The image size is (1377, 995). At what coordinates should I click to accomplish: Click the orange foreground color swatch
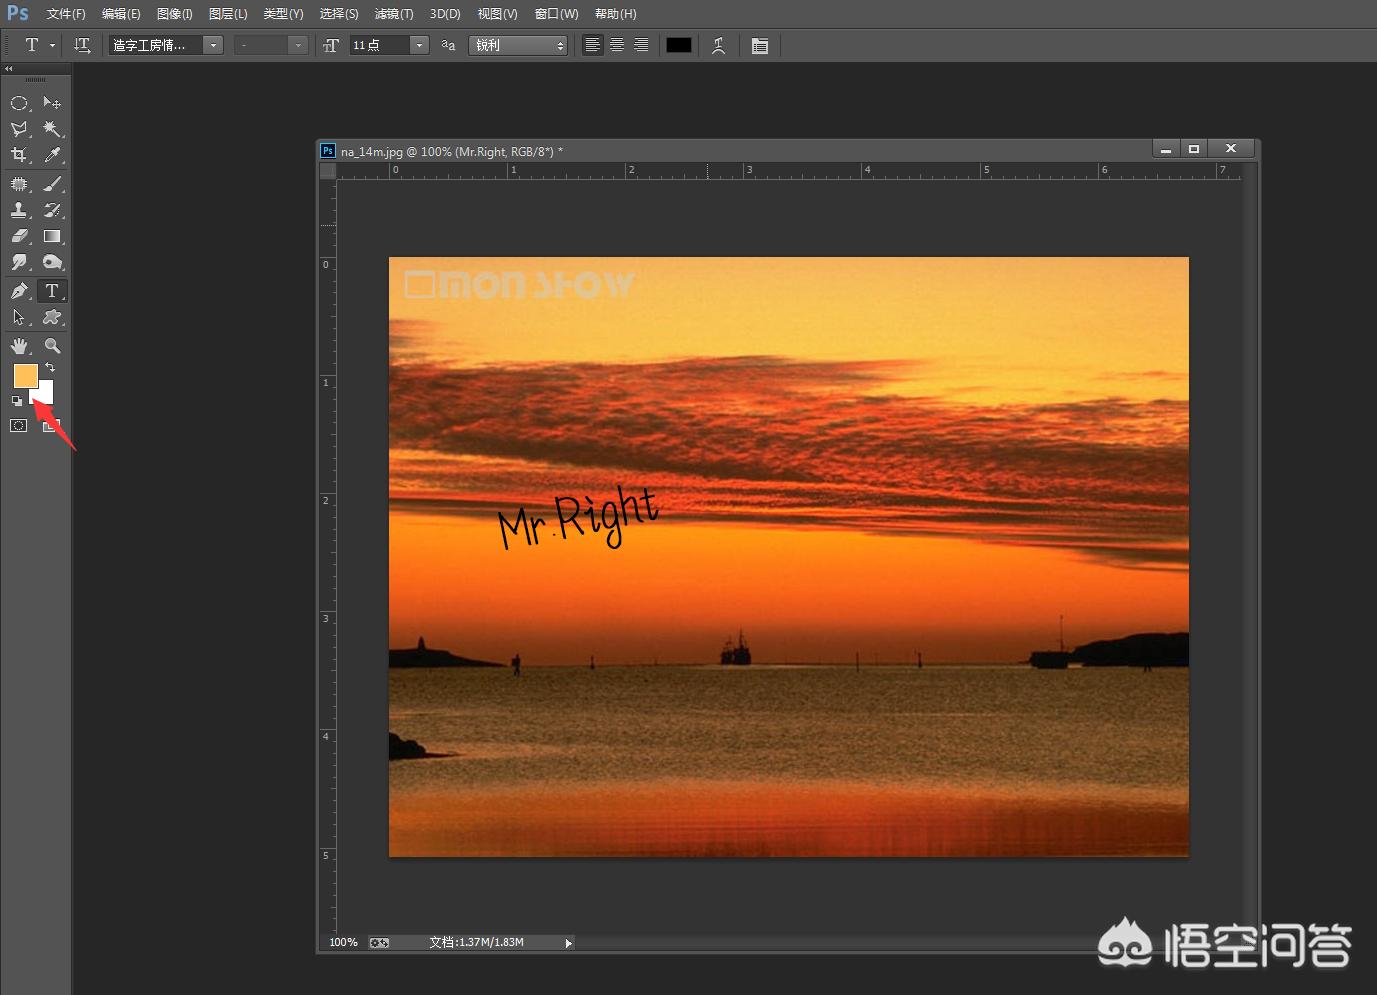24,375
